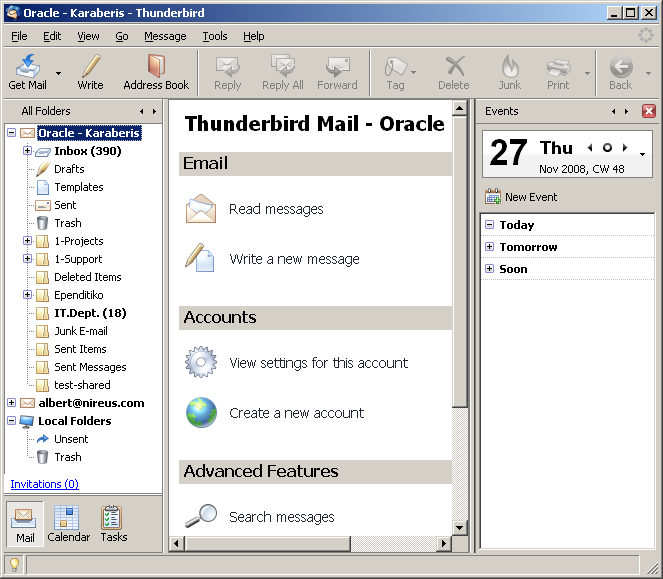Expand the albert@nireus.com account
Viewport: 663px width, 579px height.
[12, 403]
